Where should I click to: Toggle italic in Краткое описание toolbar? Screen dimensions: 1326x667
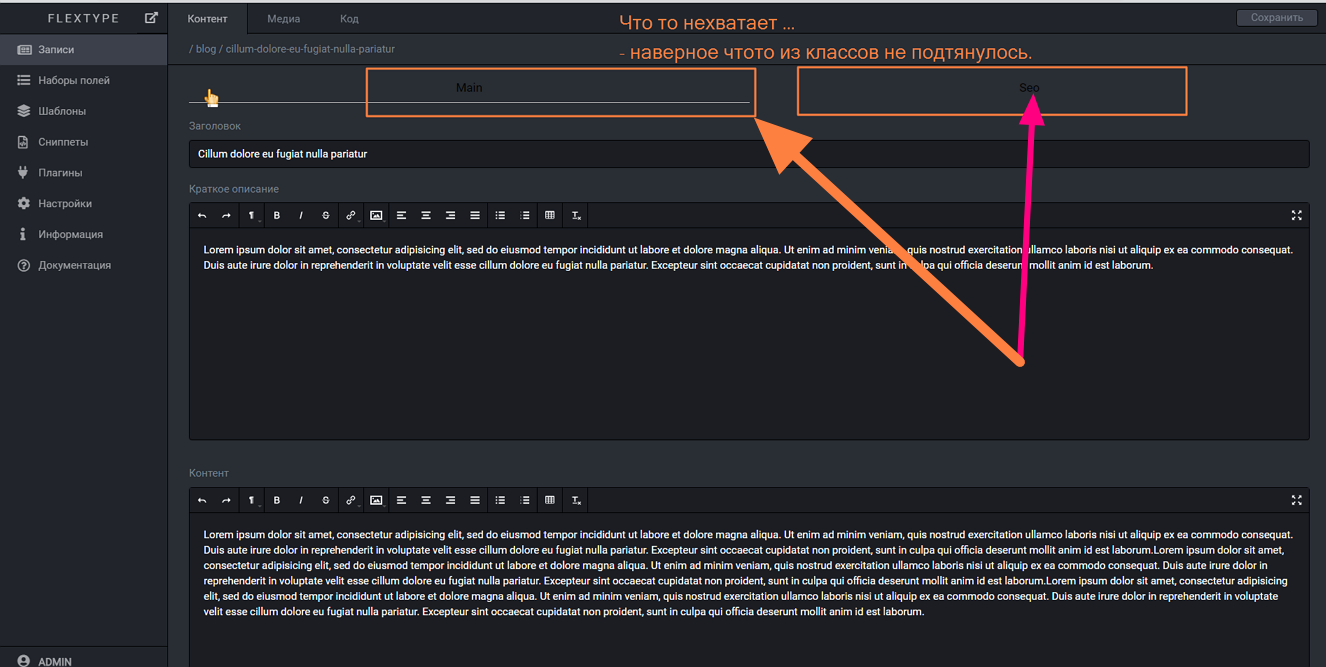click(301, 215)
